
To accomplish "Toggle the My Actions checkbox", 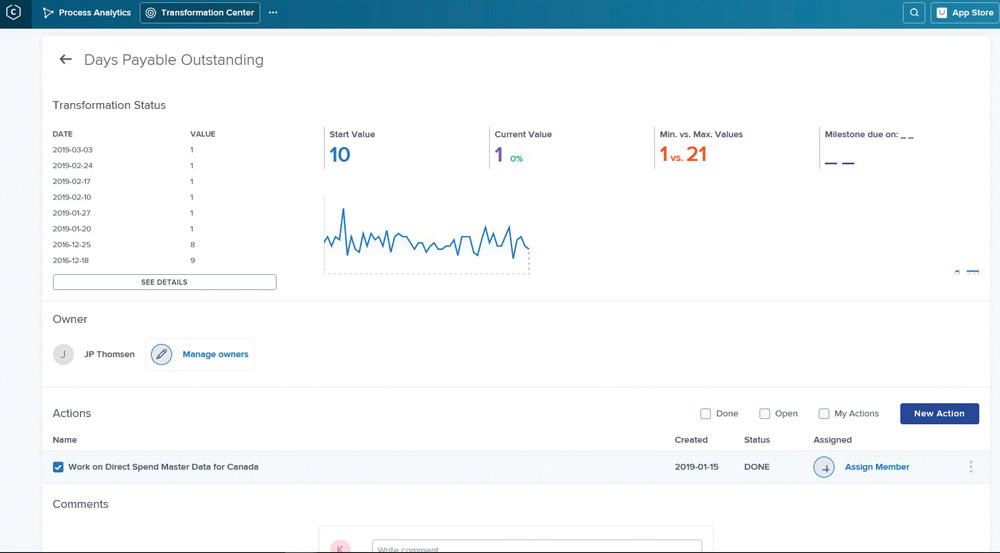I will [x=824, y=413].
